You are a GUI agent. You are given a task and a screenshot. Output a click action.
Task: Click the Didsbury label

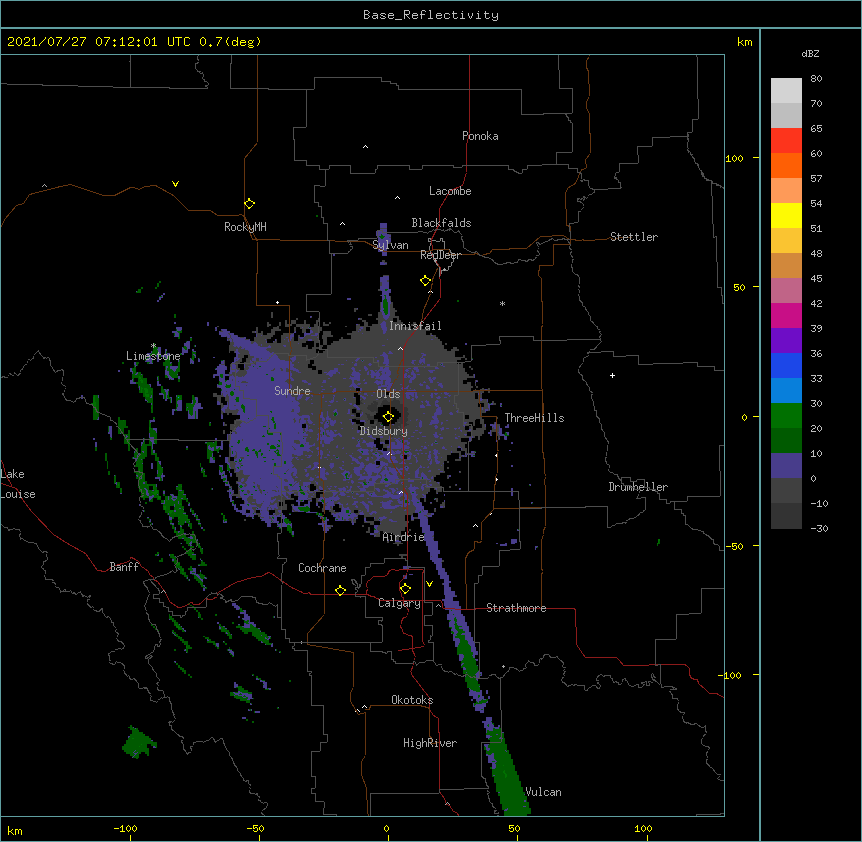[383, 431]
